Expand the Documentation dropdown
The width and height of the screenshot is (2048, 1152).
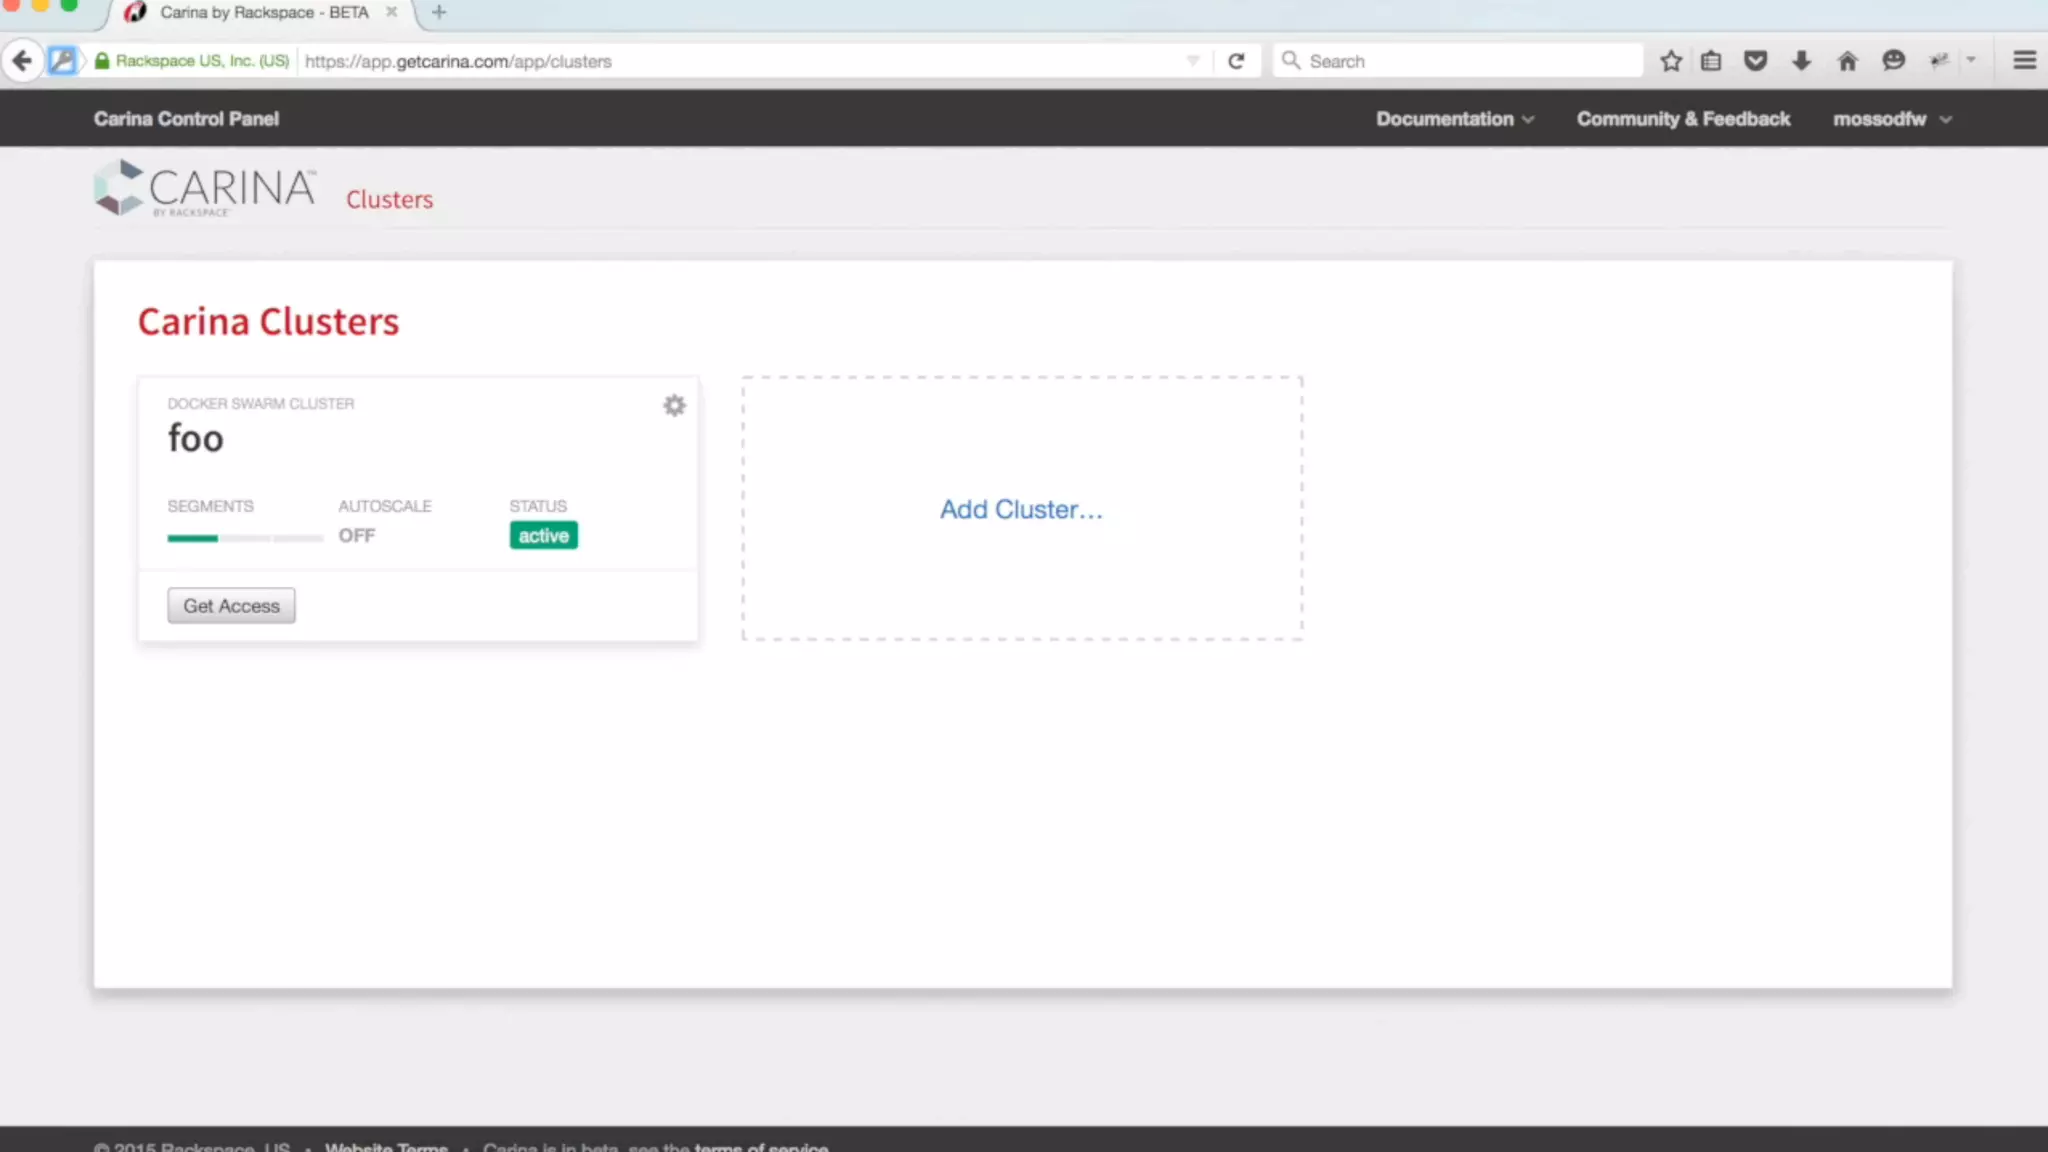[1454, 119]
